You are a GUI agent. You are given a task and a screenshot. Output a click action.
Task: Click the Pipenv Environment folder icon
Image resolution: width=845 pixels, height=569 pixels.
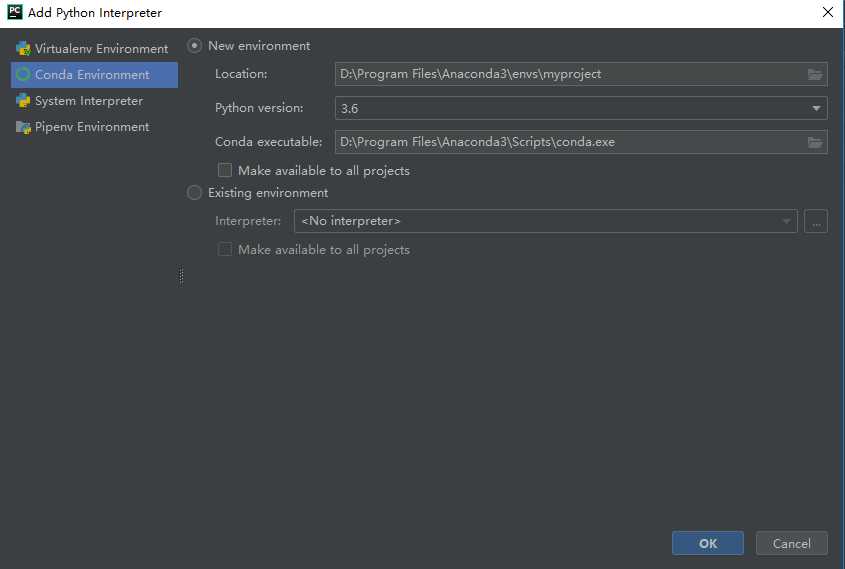(23, 127)
